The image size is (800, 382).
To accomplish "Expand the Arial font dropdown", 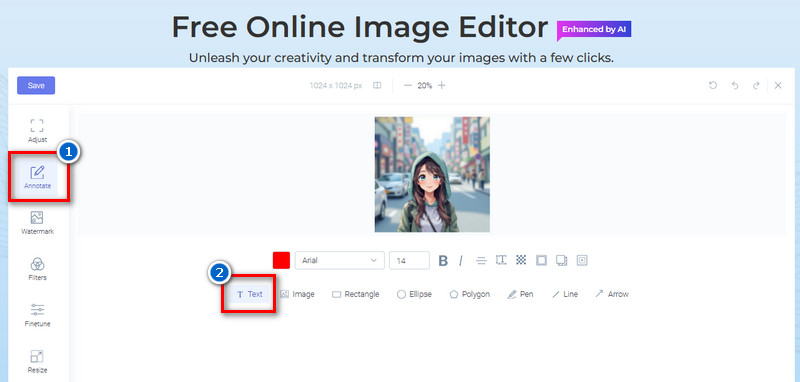I will pos(339,260).
